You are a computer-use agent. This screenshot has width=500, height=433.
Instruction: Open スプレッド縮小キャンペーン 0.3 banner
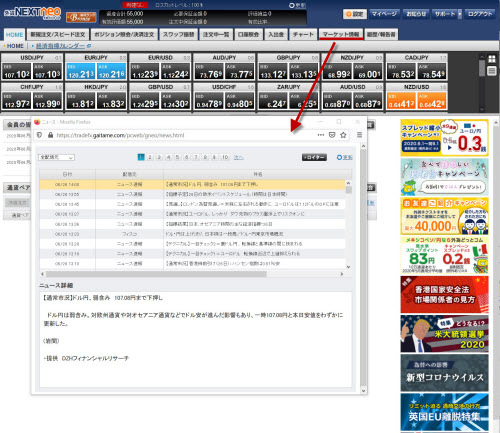pyautogui.click(x=444, y=138)
